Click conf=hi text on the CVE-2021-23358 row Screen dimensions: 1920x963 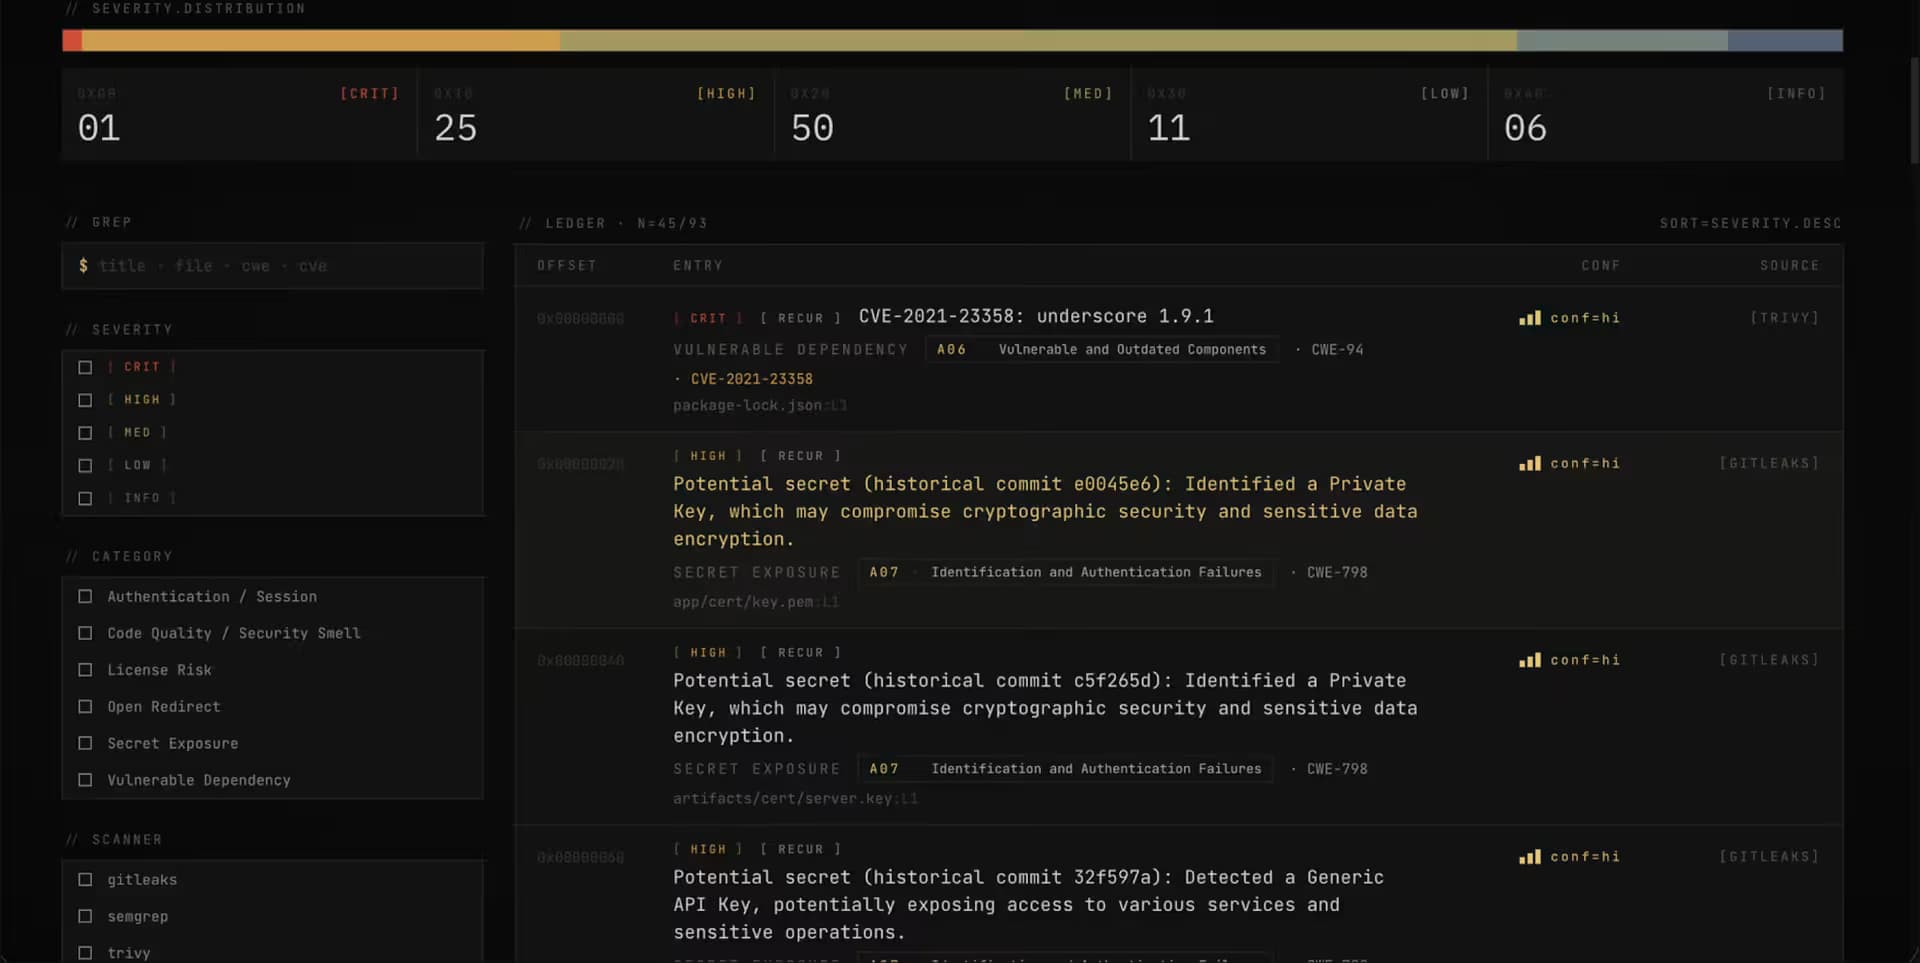[x=1585, y=318]
